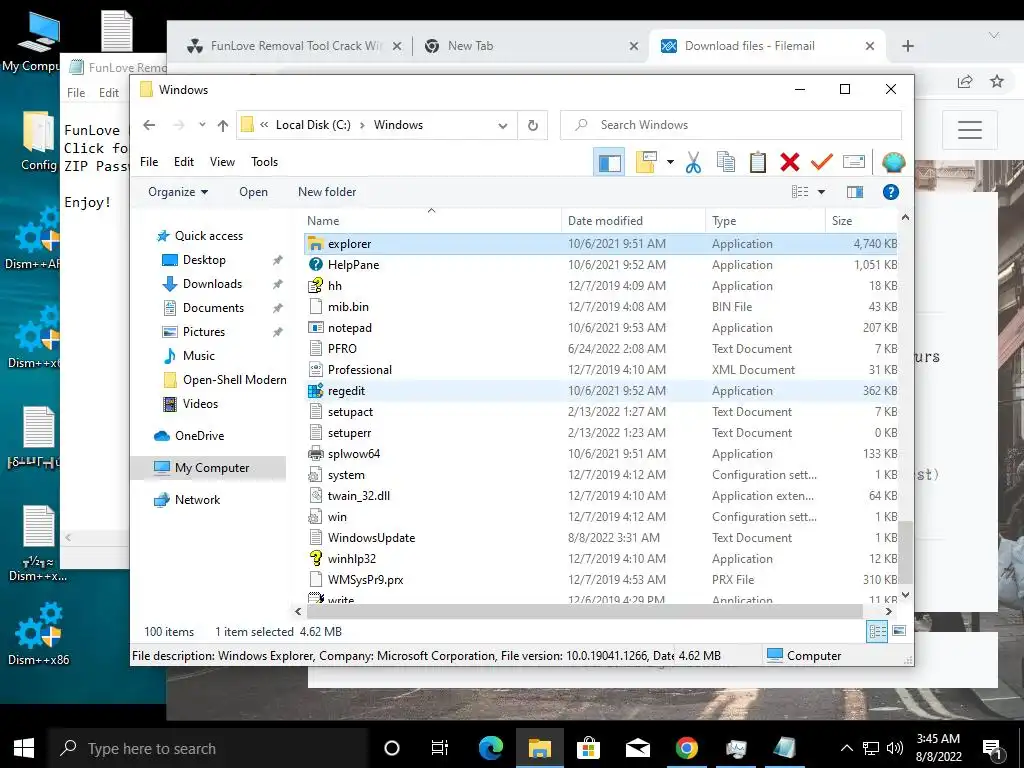
Task: Click the Paste clipboard toolbar icon
Action: (x=758, y=162)
